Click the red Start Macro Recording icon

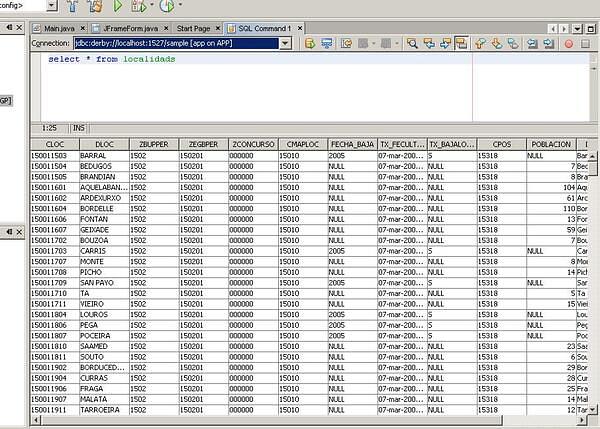click(x=569, y=44)
